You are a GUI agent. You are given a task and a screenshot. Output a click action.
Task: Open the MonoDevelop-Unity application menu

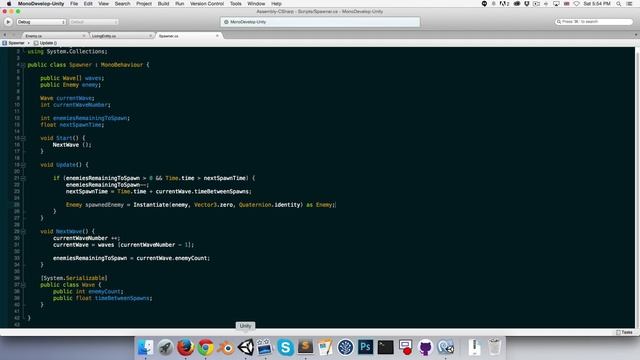(x=41, y=4)
